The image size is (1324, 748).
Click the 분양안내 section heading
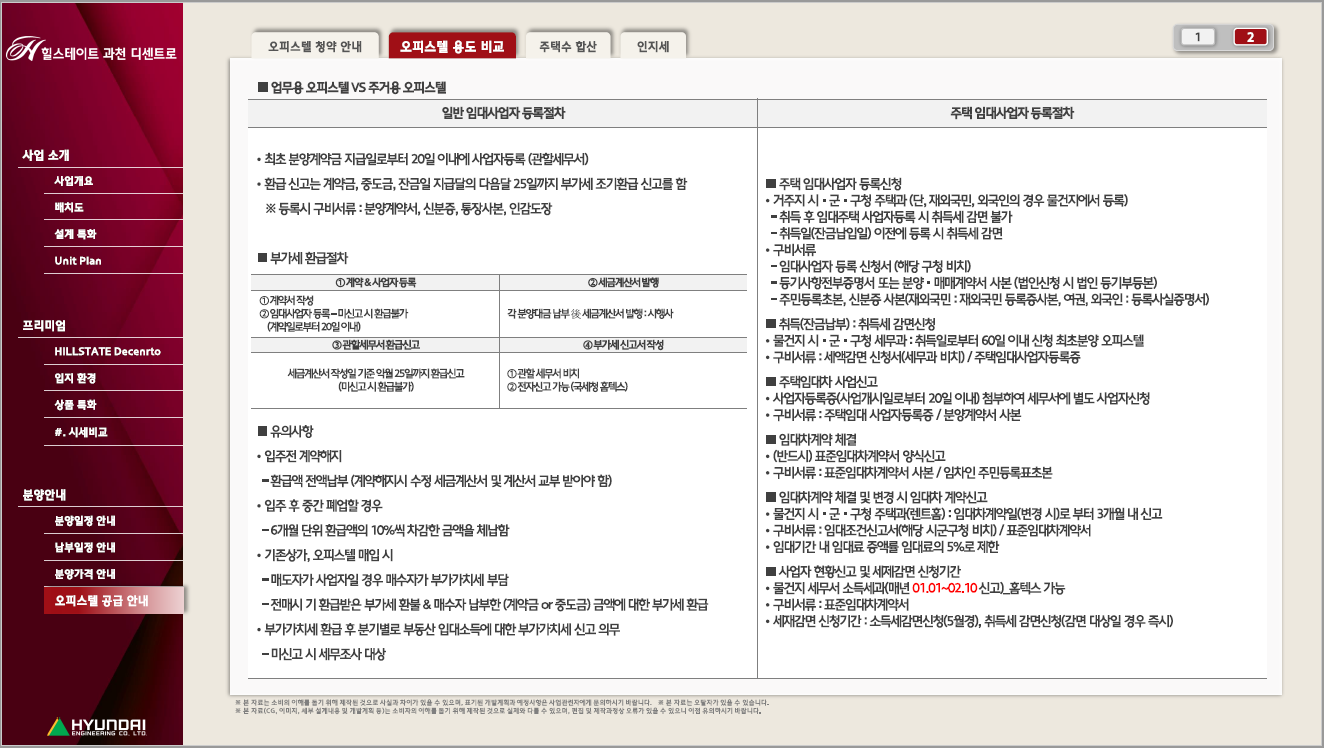tap(44, 494)
